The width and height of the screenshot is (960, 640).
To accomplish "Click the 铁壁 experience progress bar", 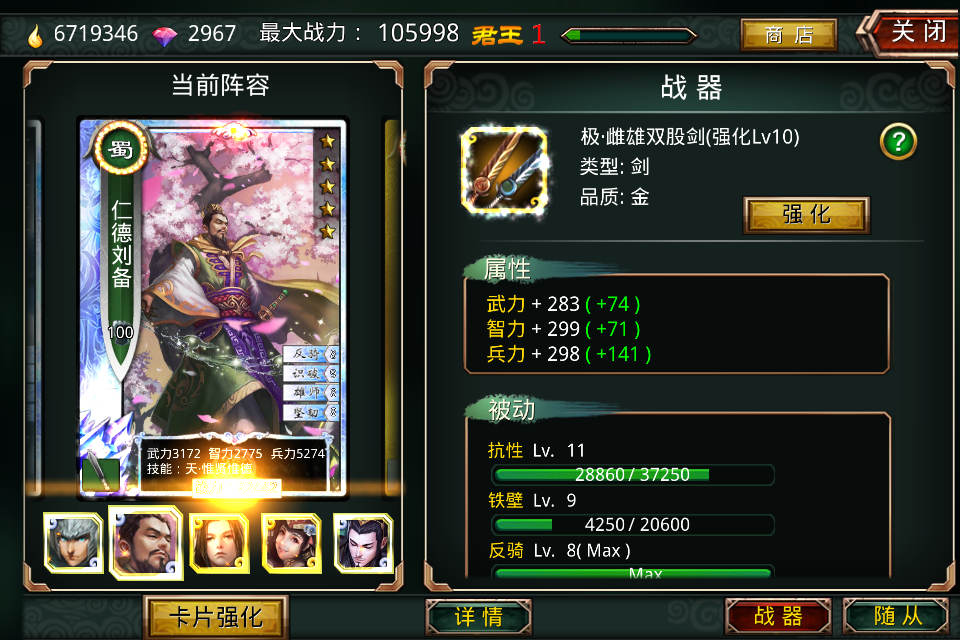I will [x=632, y=525].
